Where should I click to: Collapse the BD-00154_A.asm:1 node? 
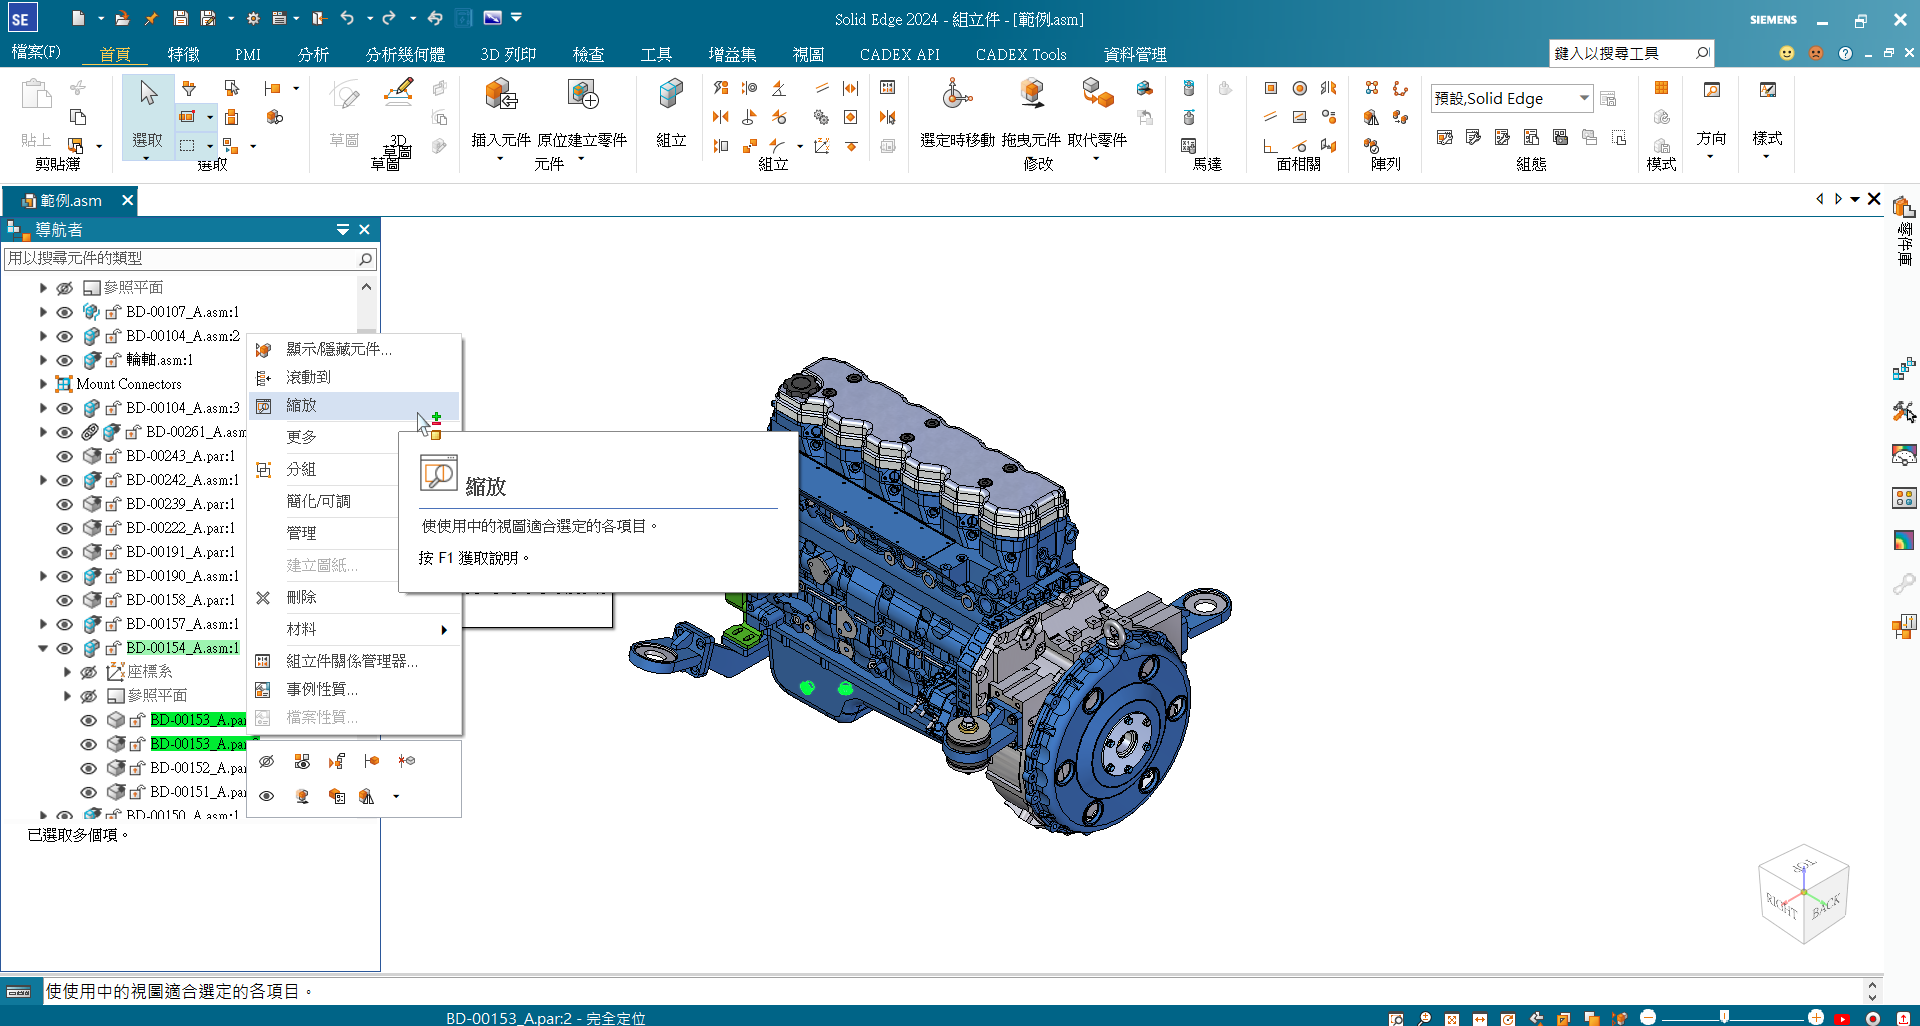click(43, 648)
